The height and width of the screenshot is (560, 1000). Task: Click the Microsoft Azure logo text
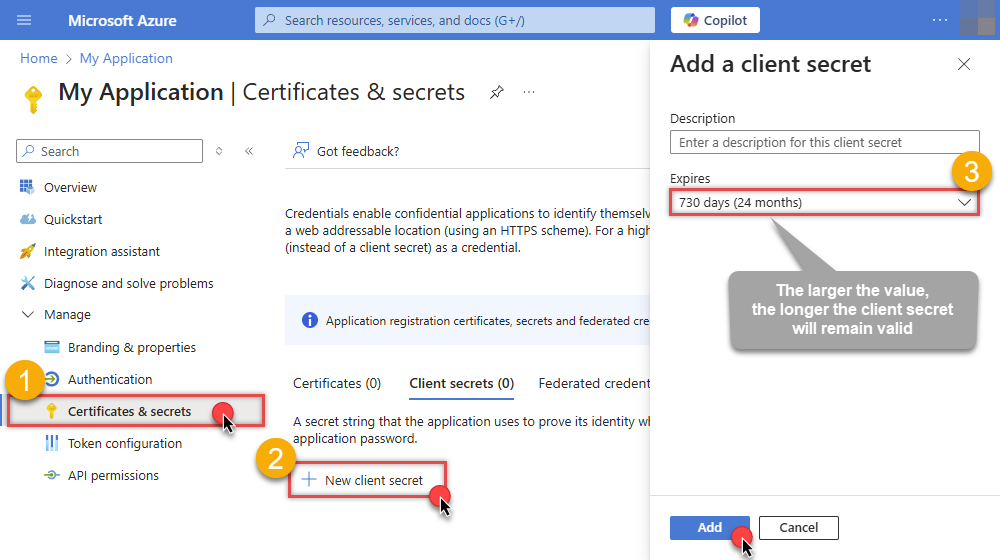122,20
